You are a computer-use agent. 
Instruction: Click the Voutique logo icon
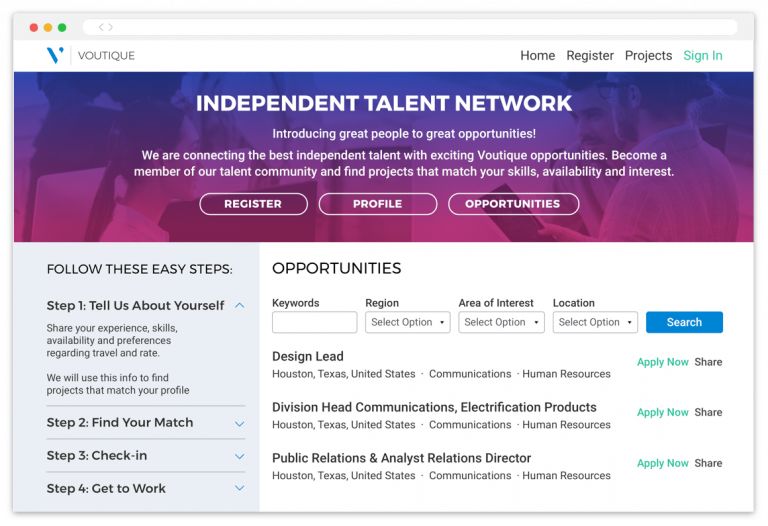tap(55, 55)
